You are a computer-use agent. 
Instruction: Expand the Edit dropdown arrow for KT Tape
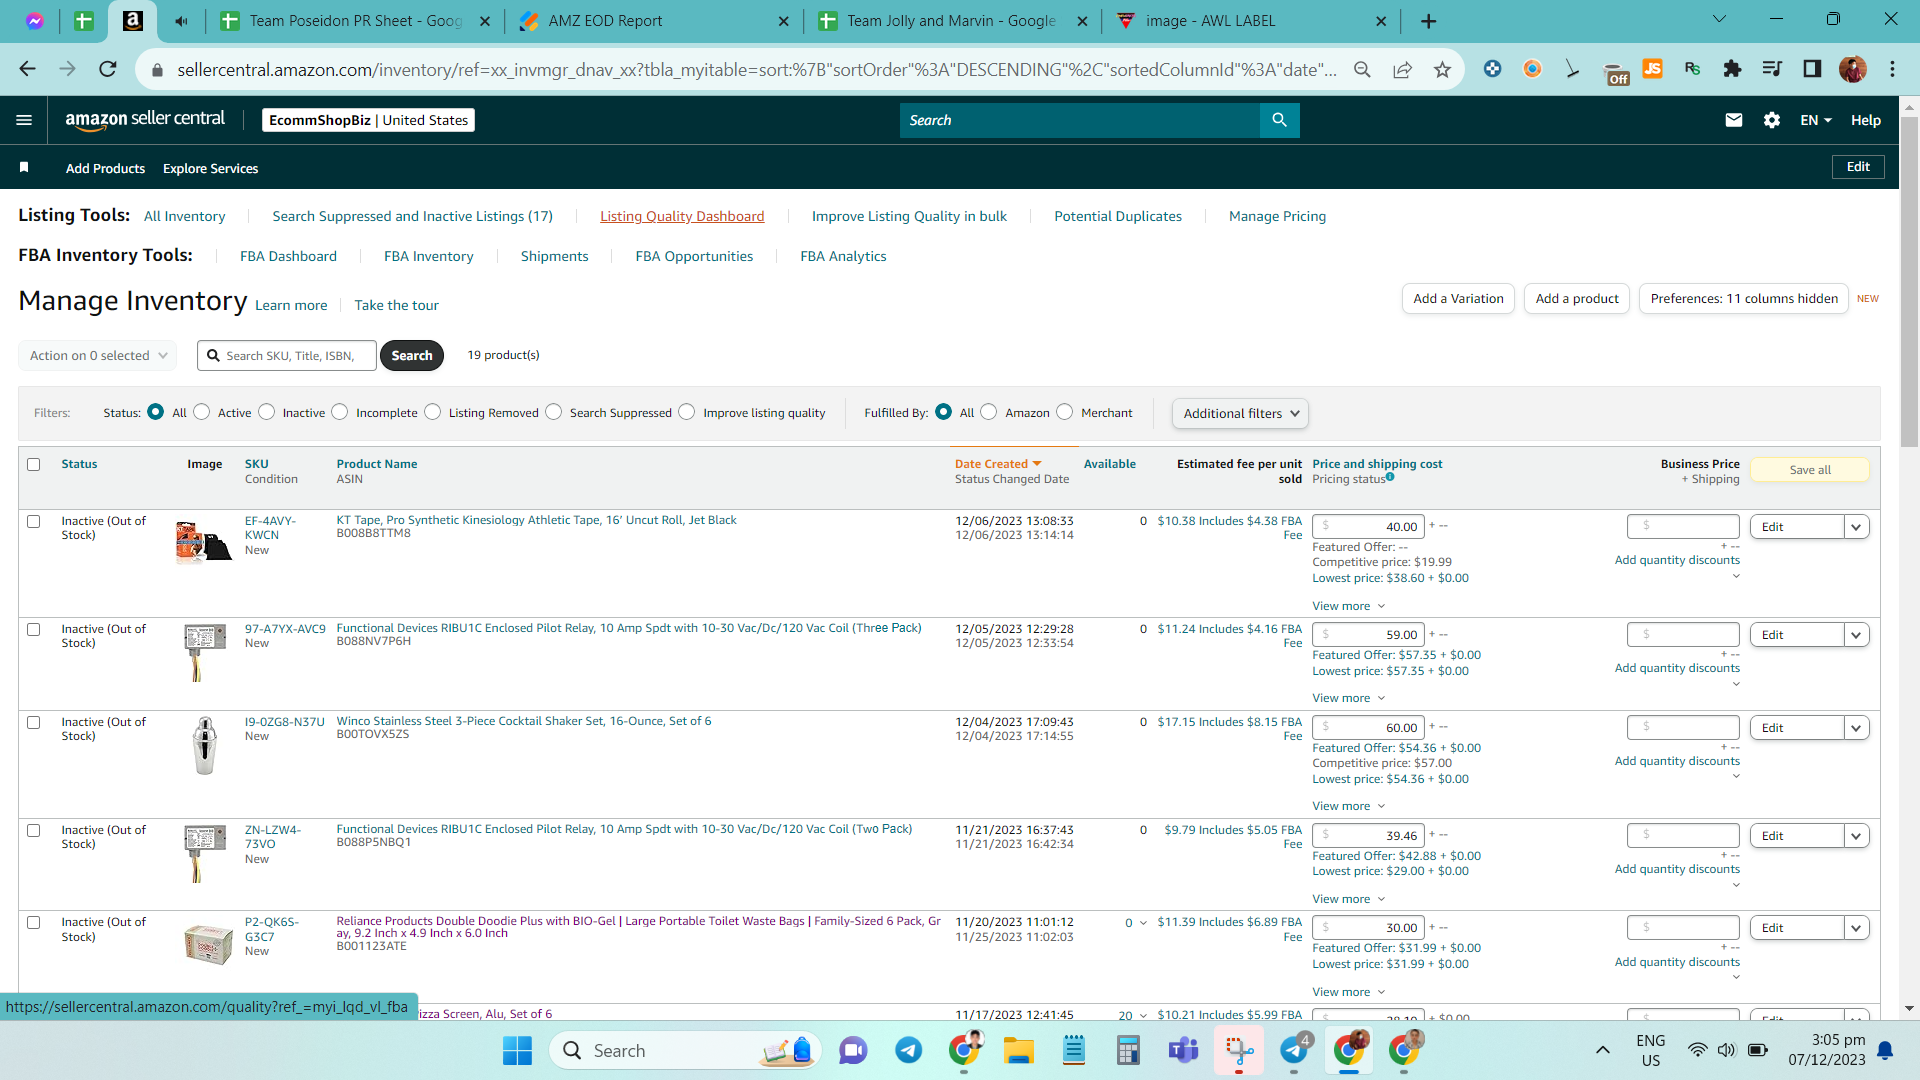(x=1857, y=527)
